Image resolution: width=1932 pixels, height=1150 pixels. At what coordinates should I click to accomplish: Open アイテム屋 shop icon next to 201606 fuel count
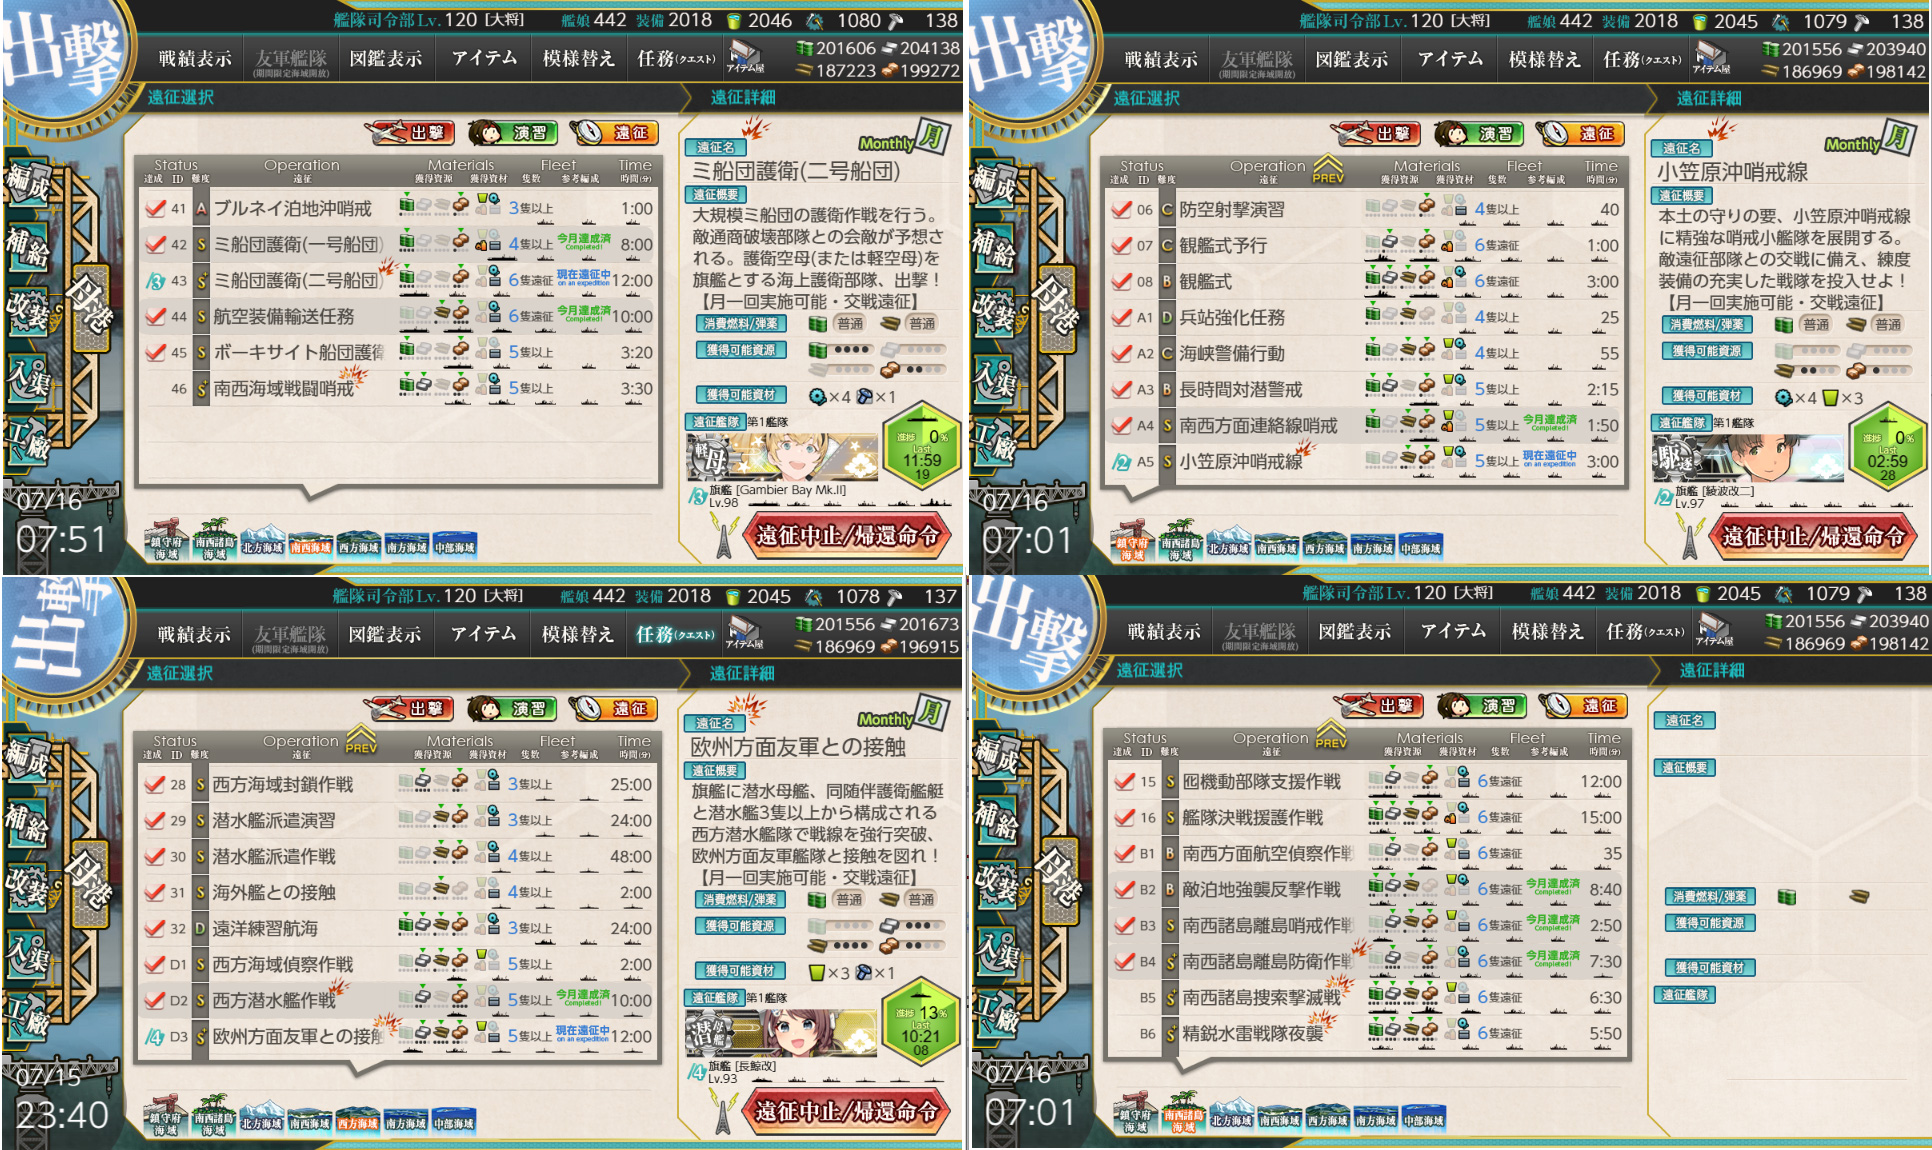744,57
